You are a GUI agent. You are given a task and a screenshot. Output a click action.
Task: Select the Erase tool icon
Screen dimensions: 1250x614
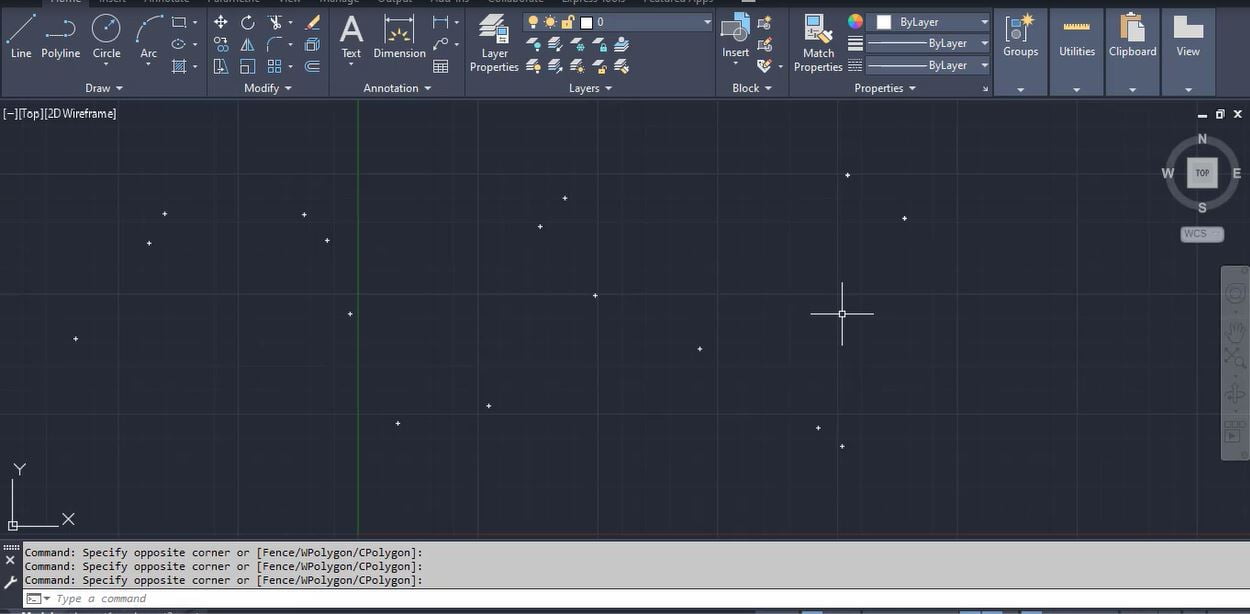coord(312,22)
